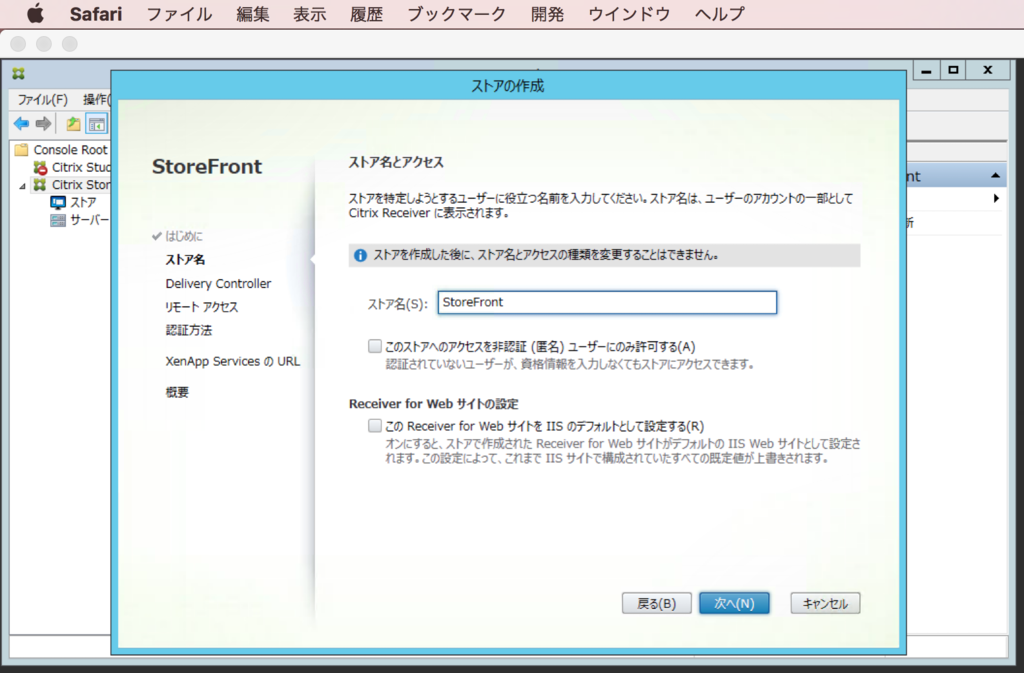Image resolution: width=1024 pixels, height=673 pixels.
Task: Open the ファイル menu in macOS bar
Action: 179,14
